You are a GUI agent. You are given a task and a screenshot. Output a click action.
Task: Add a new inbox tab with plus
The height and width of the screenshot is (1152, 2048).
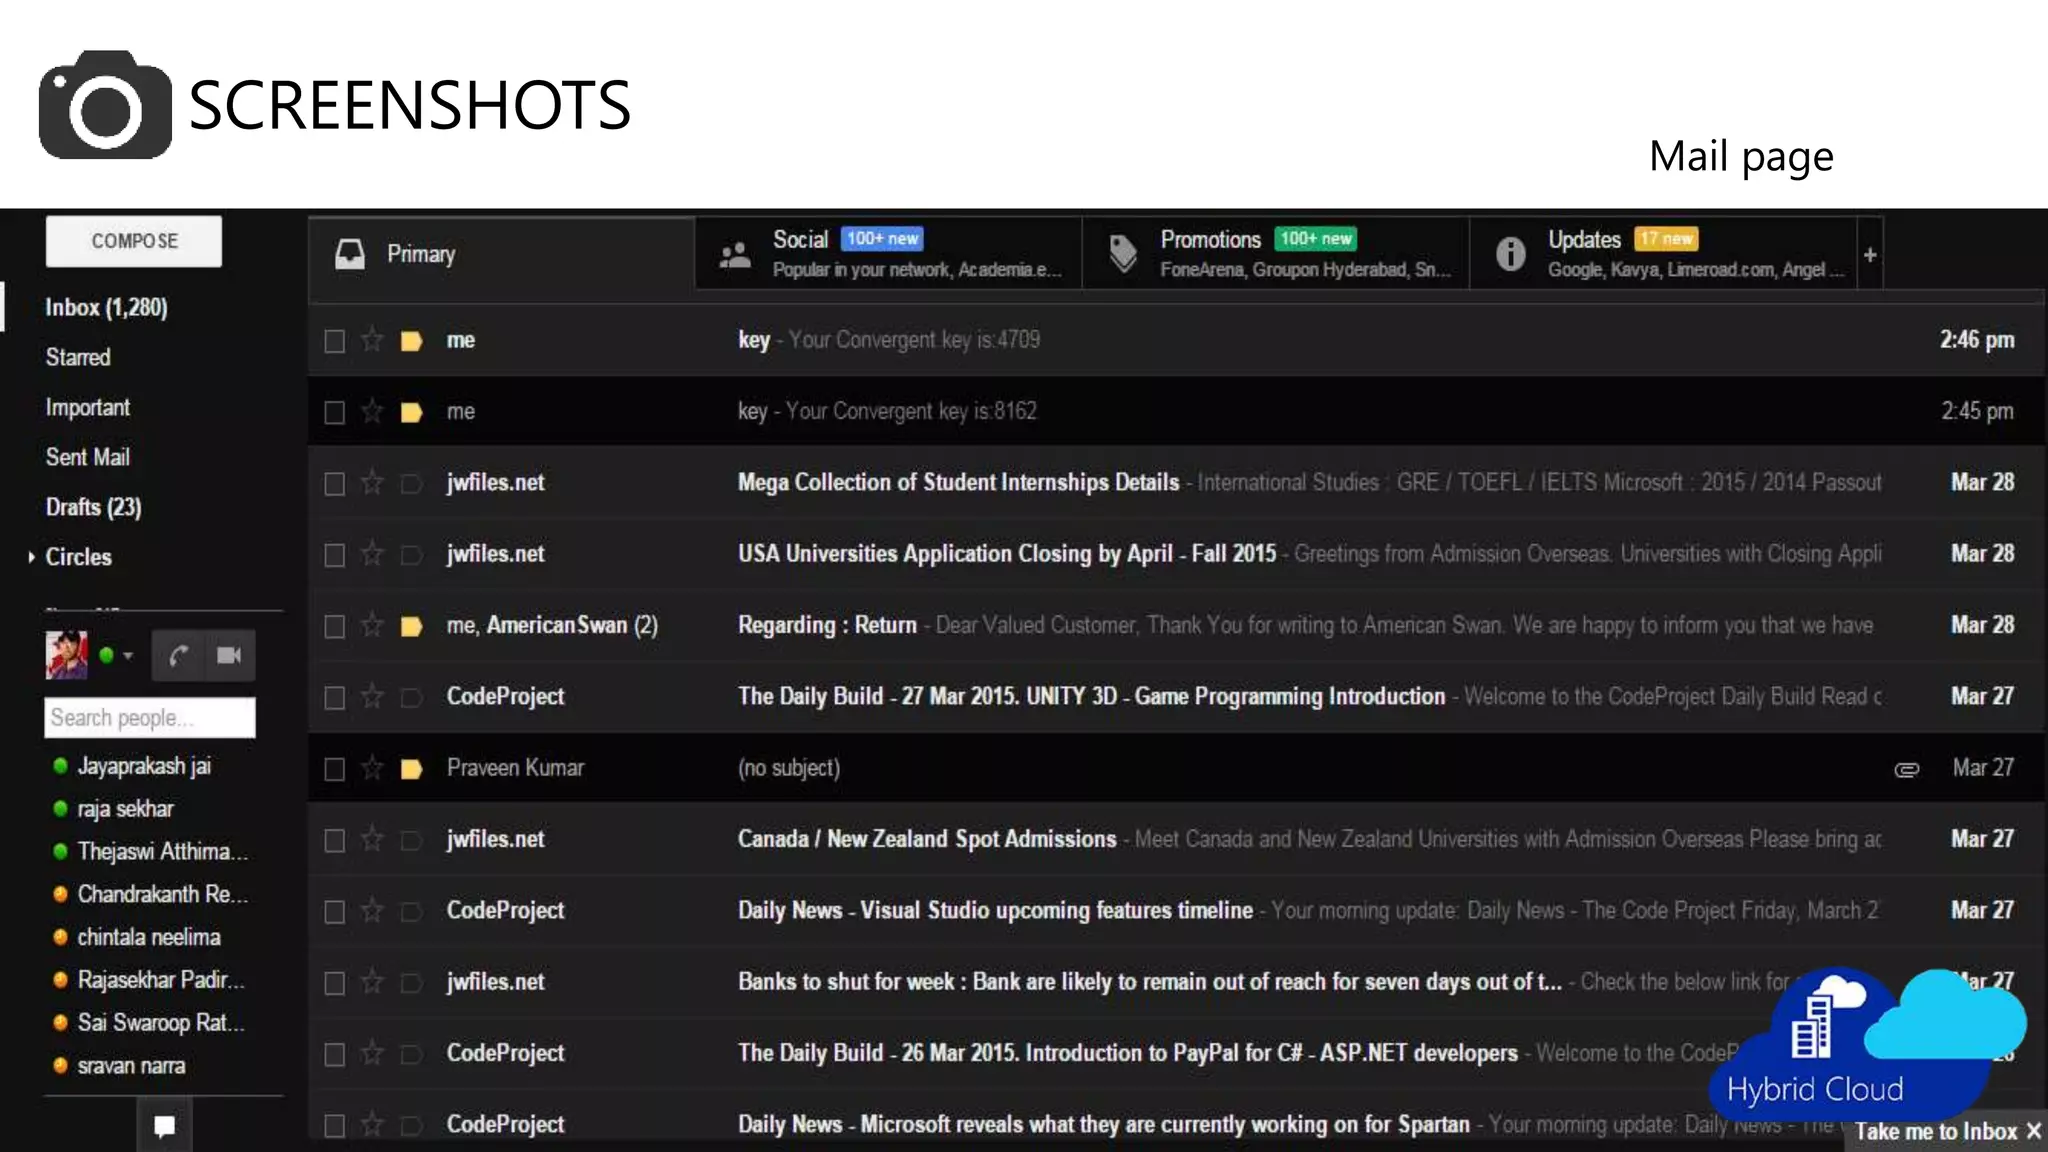tap(1870, 255)
